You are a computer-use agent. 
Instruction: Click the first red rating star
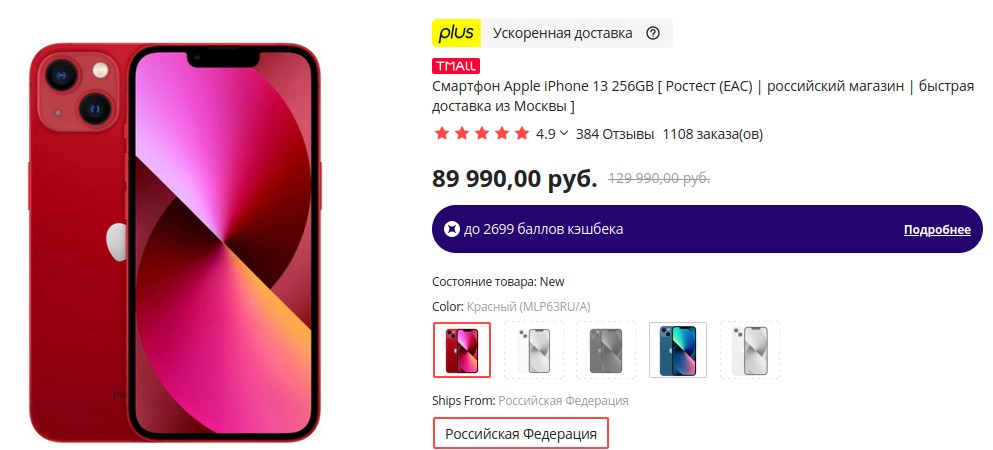click(x=441, y=134)
